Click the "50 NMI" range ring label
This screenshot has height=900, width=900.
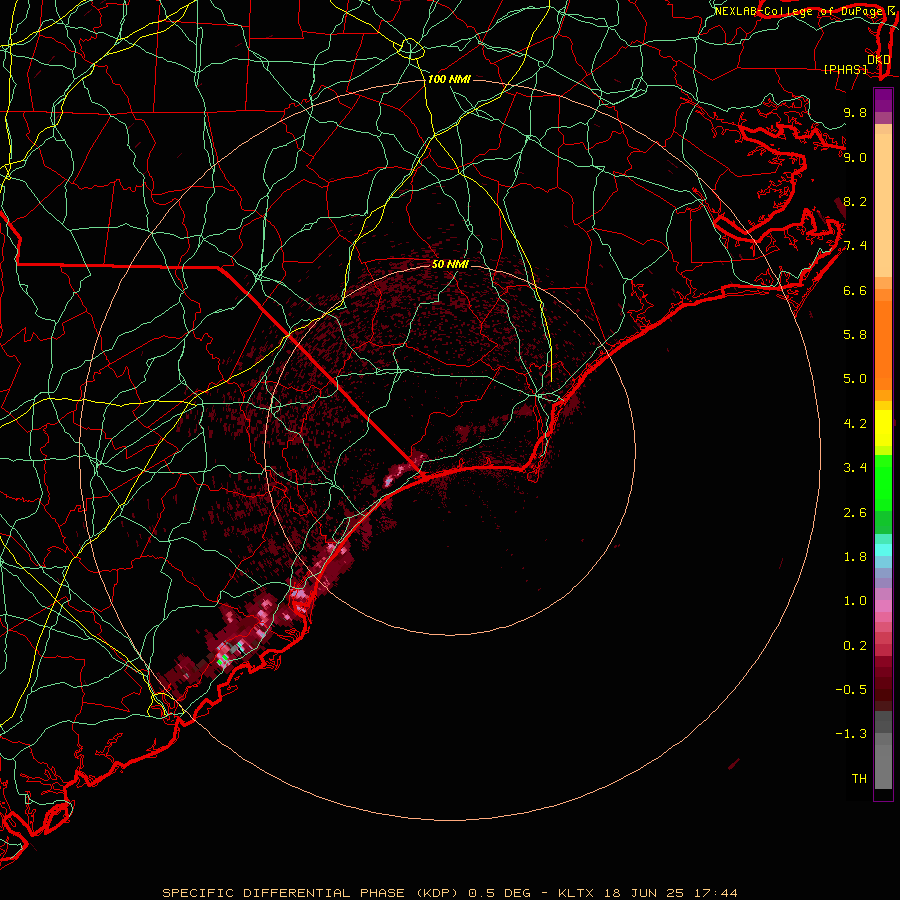450,265
